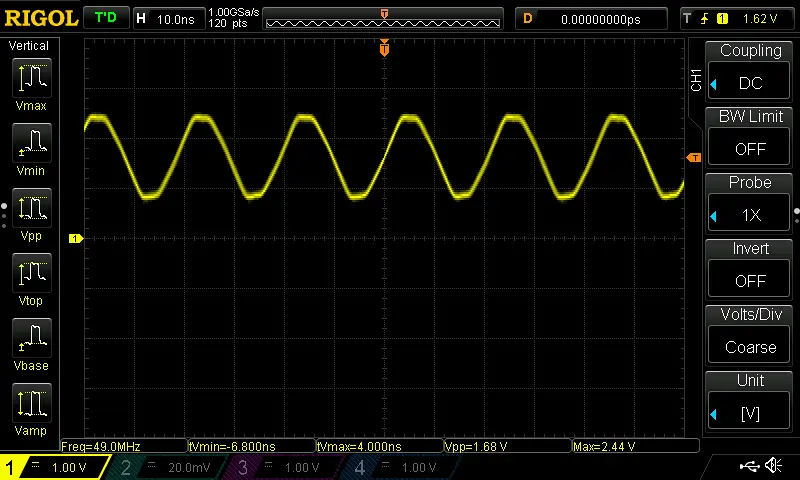Screen dimensions: 800x480
Task: Click the orange trigger position marker above the waveform
Action: (x=384, y=48)
